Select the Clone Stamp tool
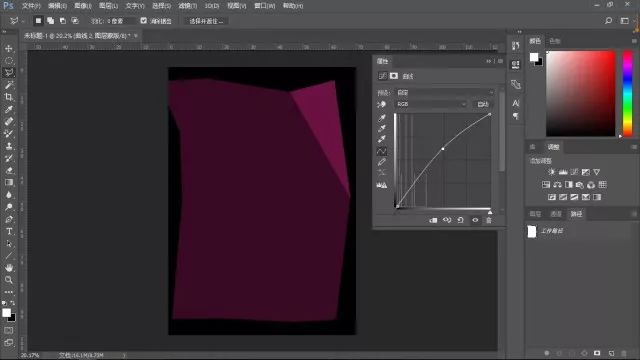The image size is (640, 360). point(9,146)
